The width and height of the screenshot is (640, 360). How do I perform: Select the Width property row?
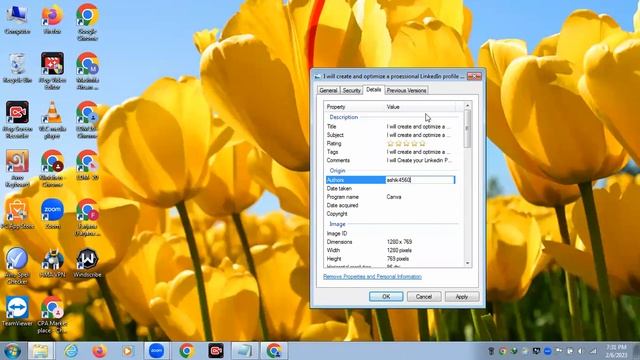[392, 250]
